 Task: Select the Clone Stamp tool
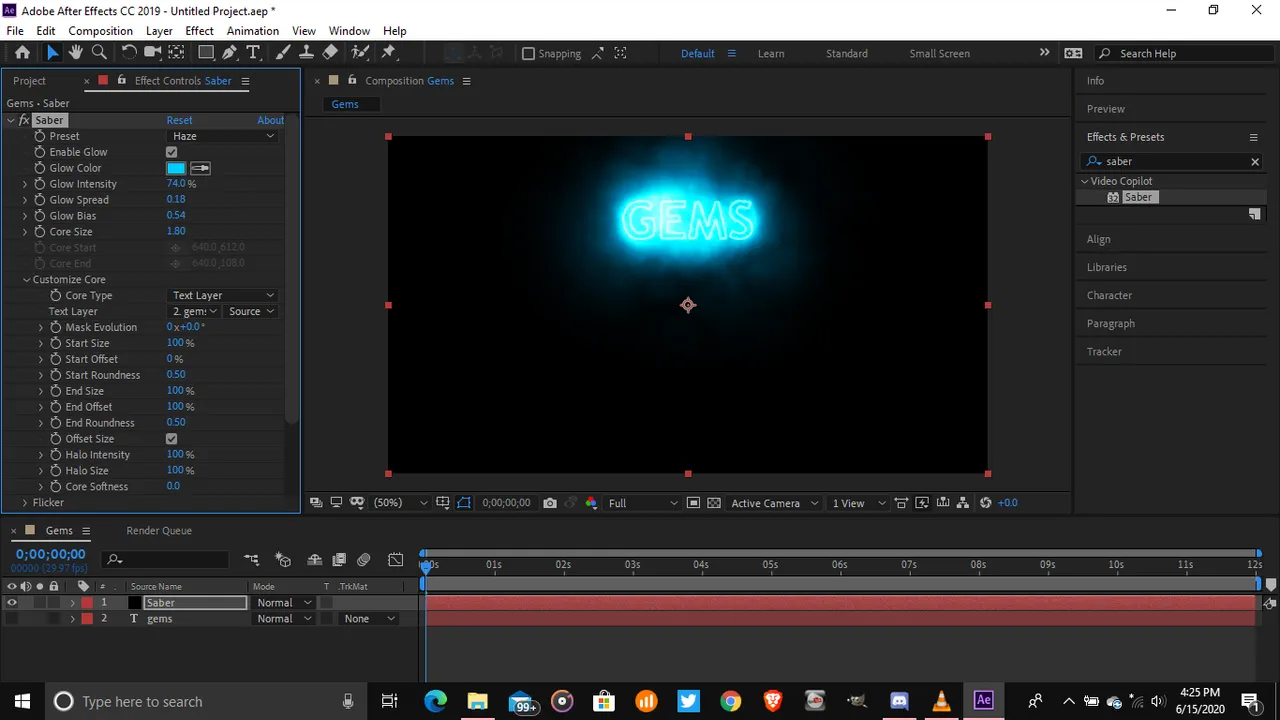tap(306, 53)
